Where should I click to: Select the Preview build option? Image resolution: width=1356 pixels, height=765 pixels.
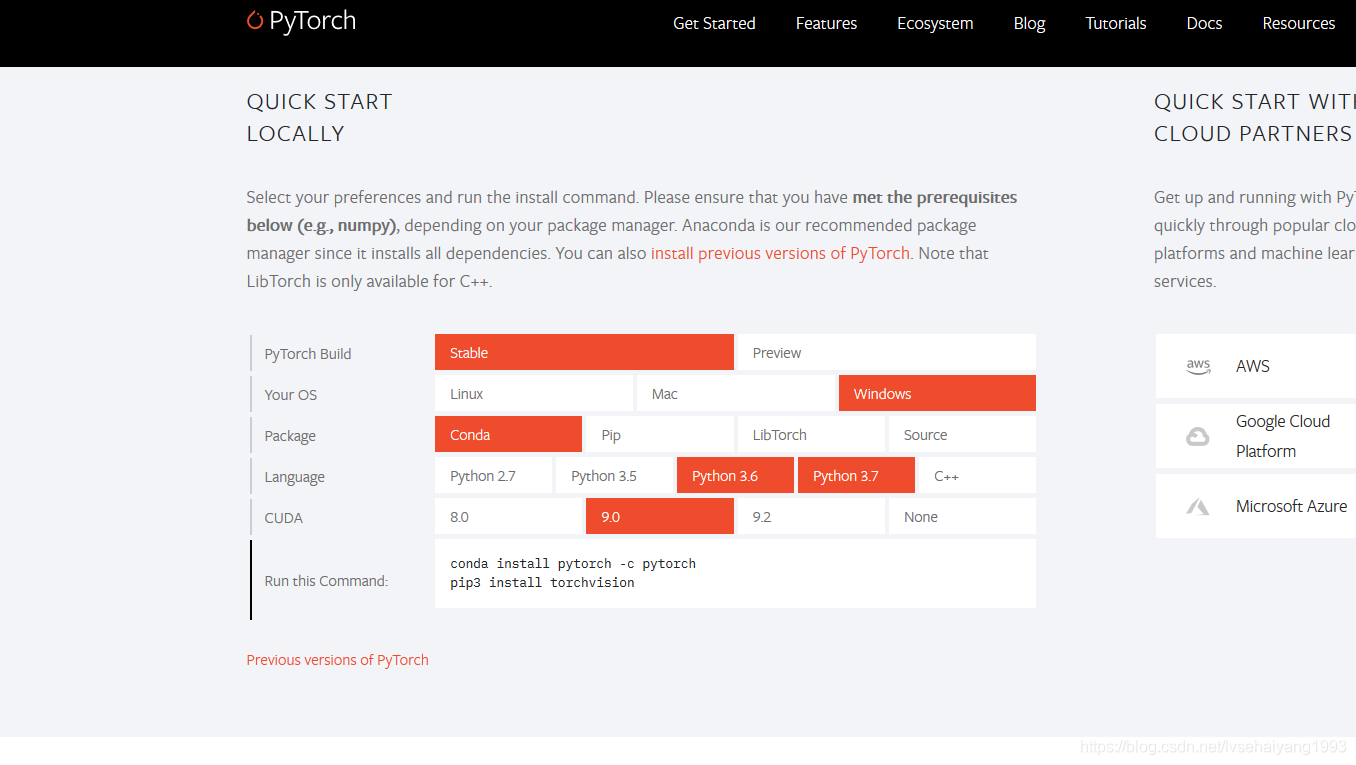886,353
